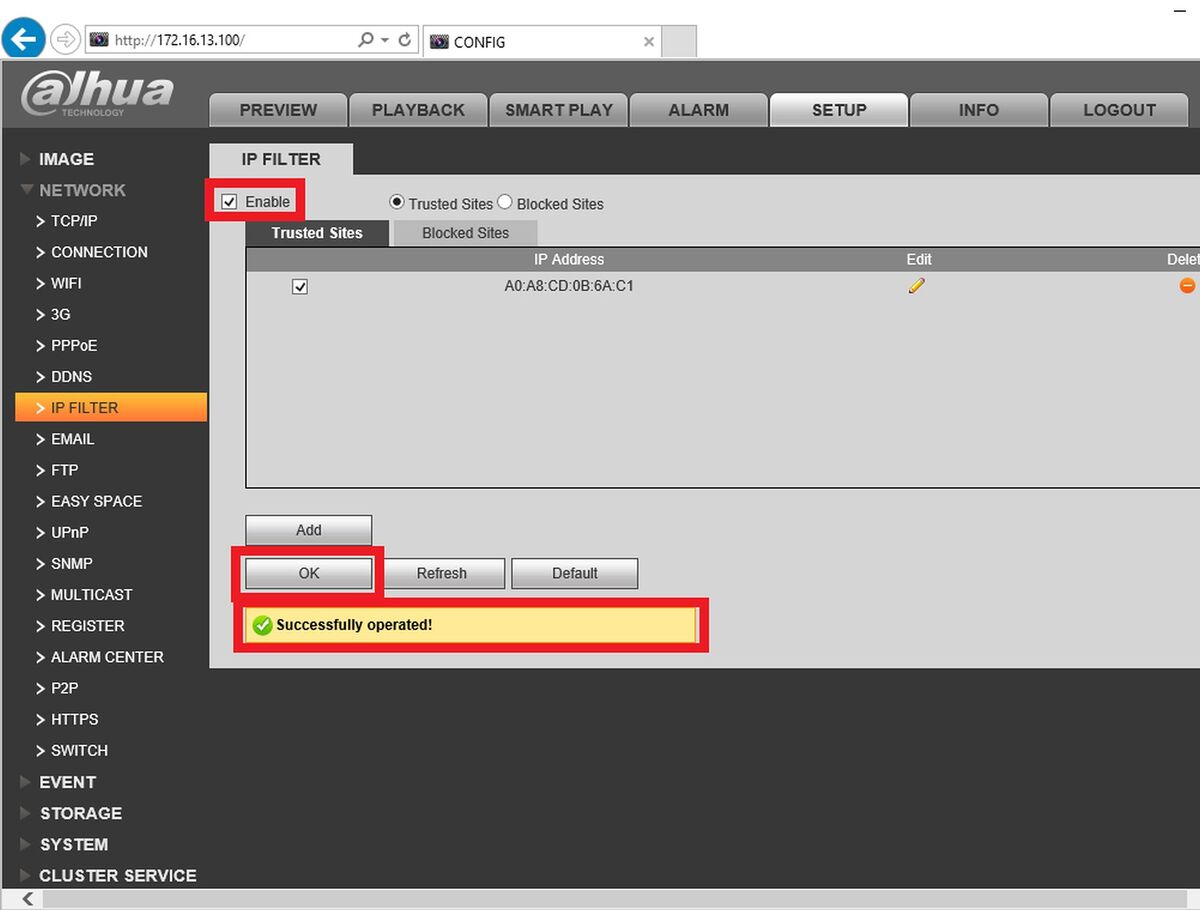This screenshot has height=910, width=1200.
Task: Switch to the Blocked Sites list tab
Action: [x=465, y=233]
